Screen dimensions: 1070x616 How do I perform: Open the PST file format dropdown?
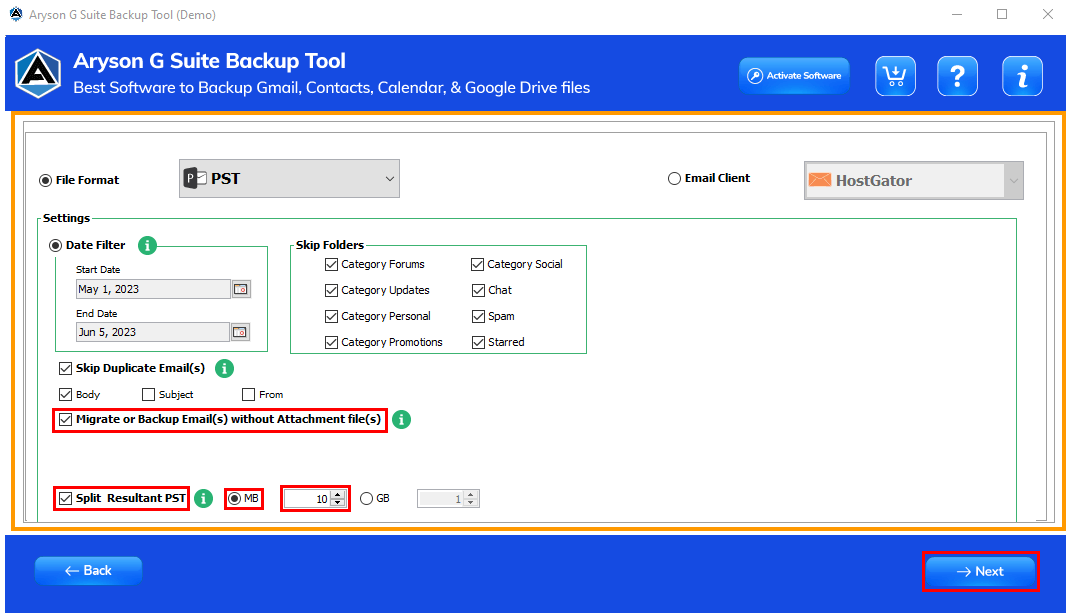pos(289,179)
